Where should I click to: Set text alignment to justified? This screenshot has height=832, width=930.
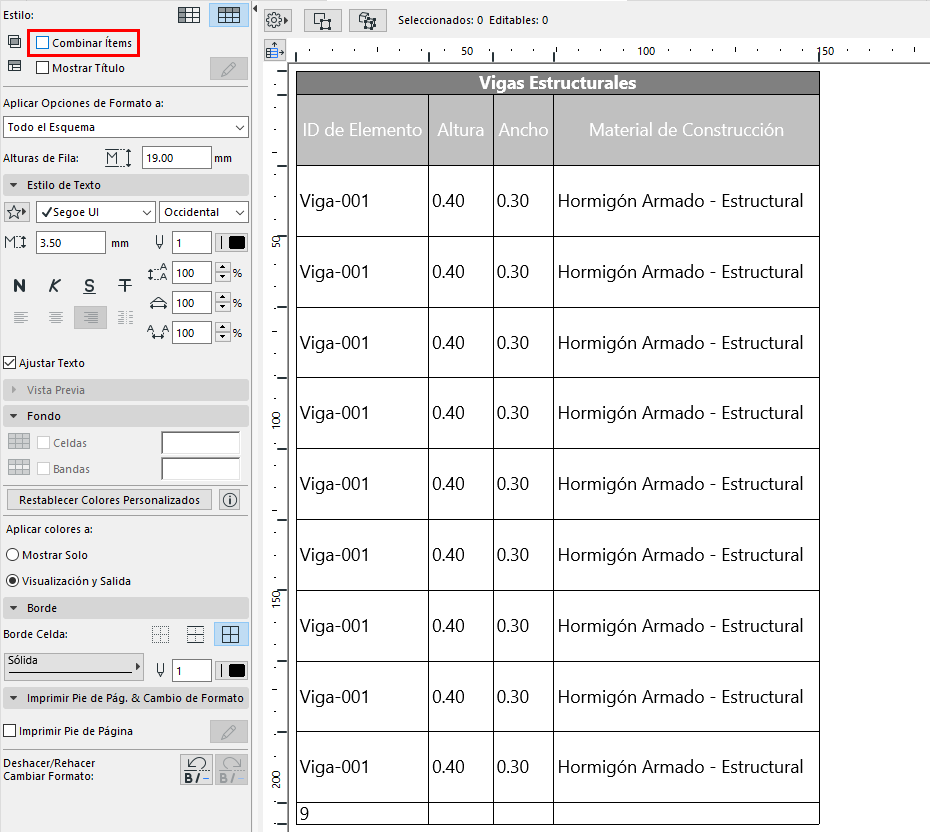pos(125,318)
